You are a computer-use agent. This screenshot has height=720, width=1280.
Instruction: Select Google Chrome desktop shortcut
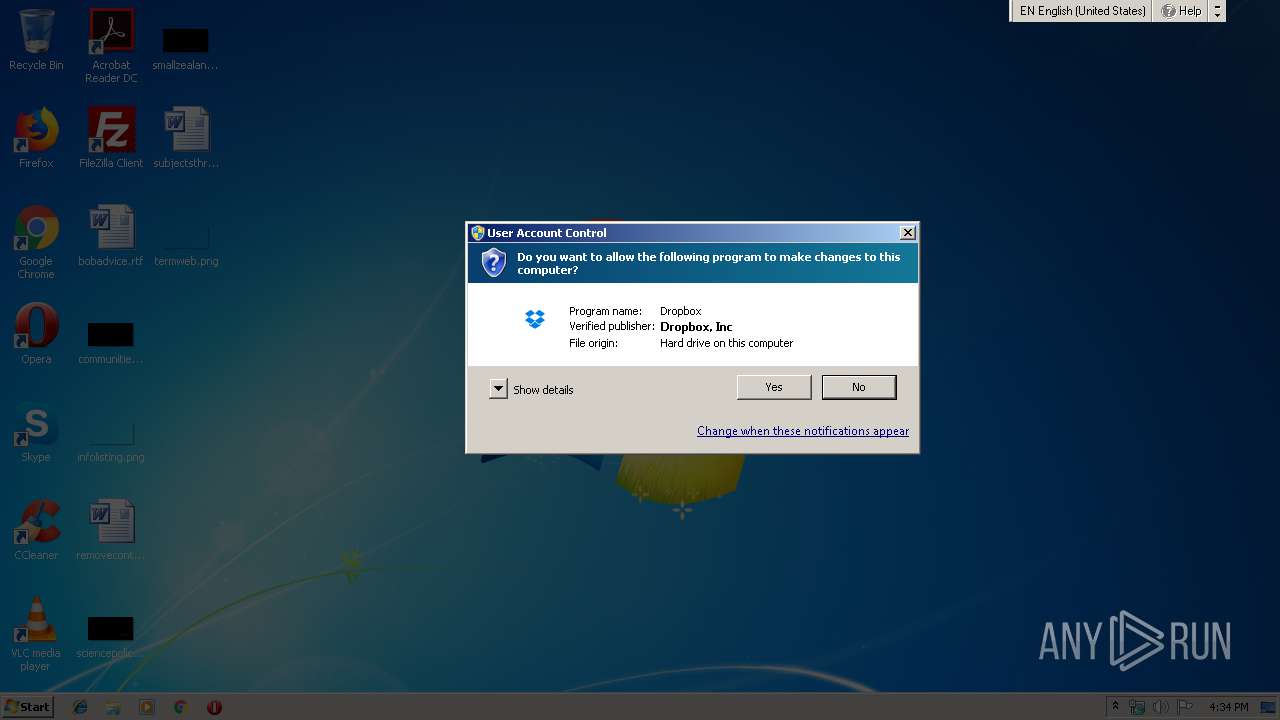pyautogui.click(x=36, y=242)
